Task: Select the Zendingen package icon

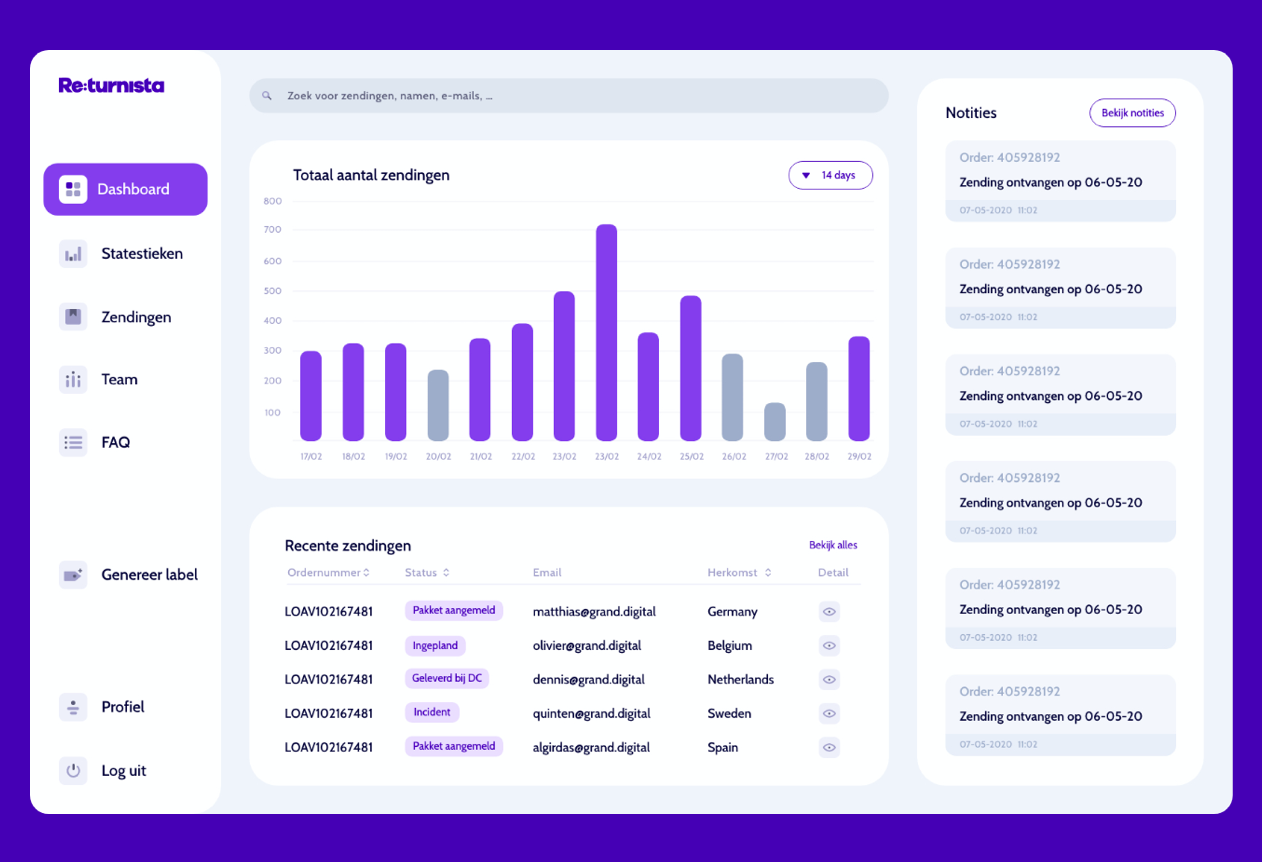Action: pyautogui.click(x=73, y=317)
